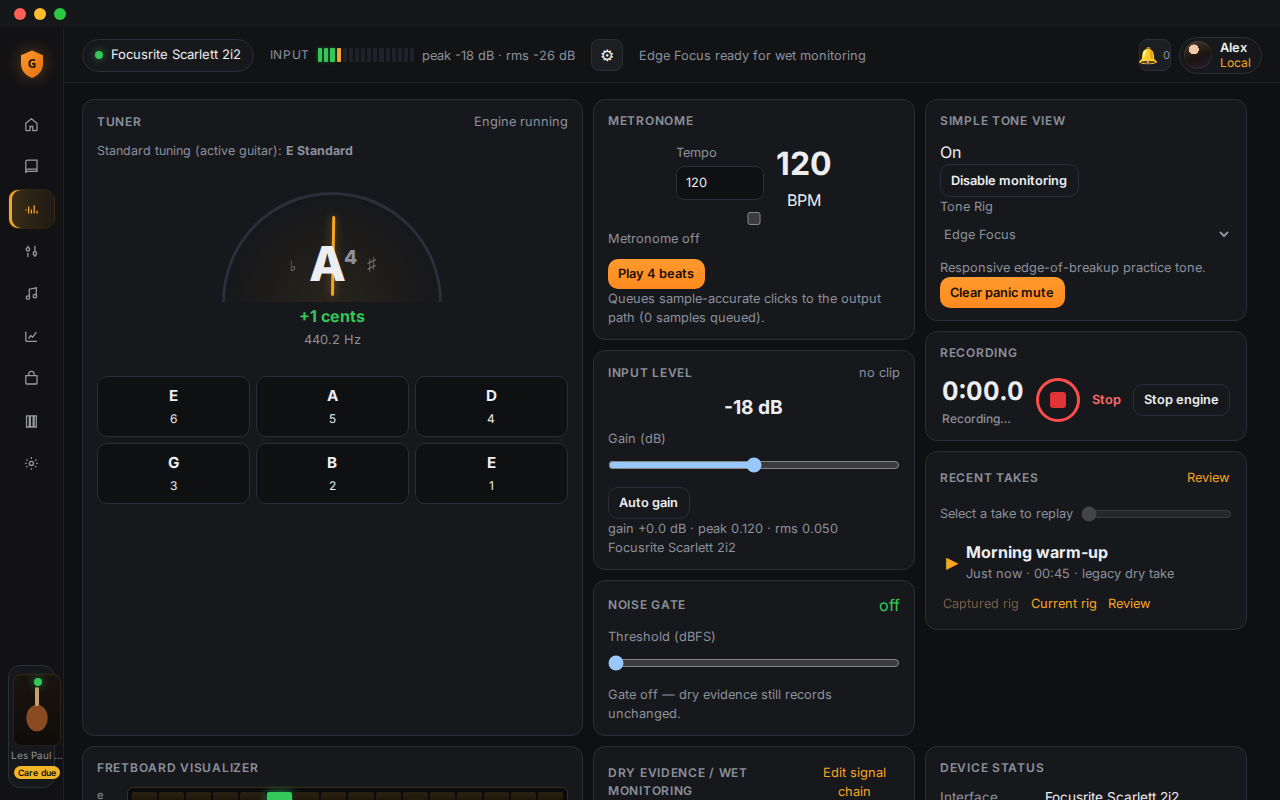Click the Captured rig option
The width and height of the screenshot is (1280, 800).
coord(981,604)
